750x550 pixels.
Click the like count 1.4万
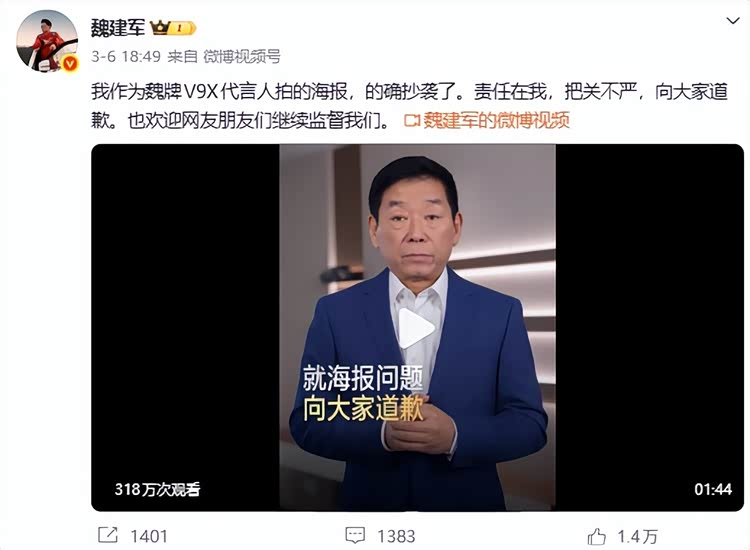[637, 536]
